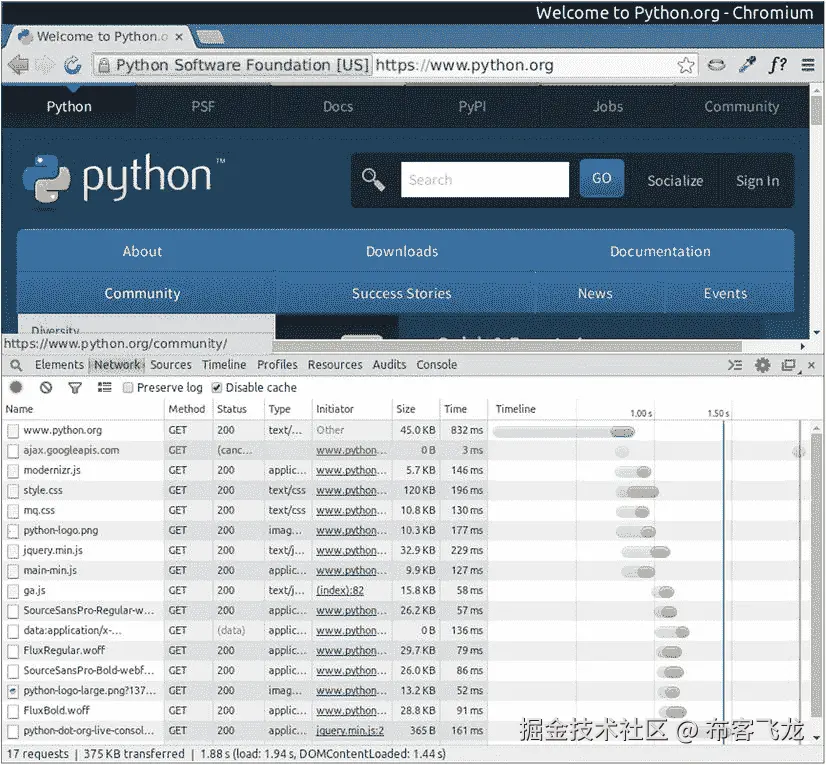826x765 pixels.
Task: Click the magnifier icon beside Search box
Action: [x=373, y=180]
